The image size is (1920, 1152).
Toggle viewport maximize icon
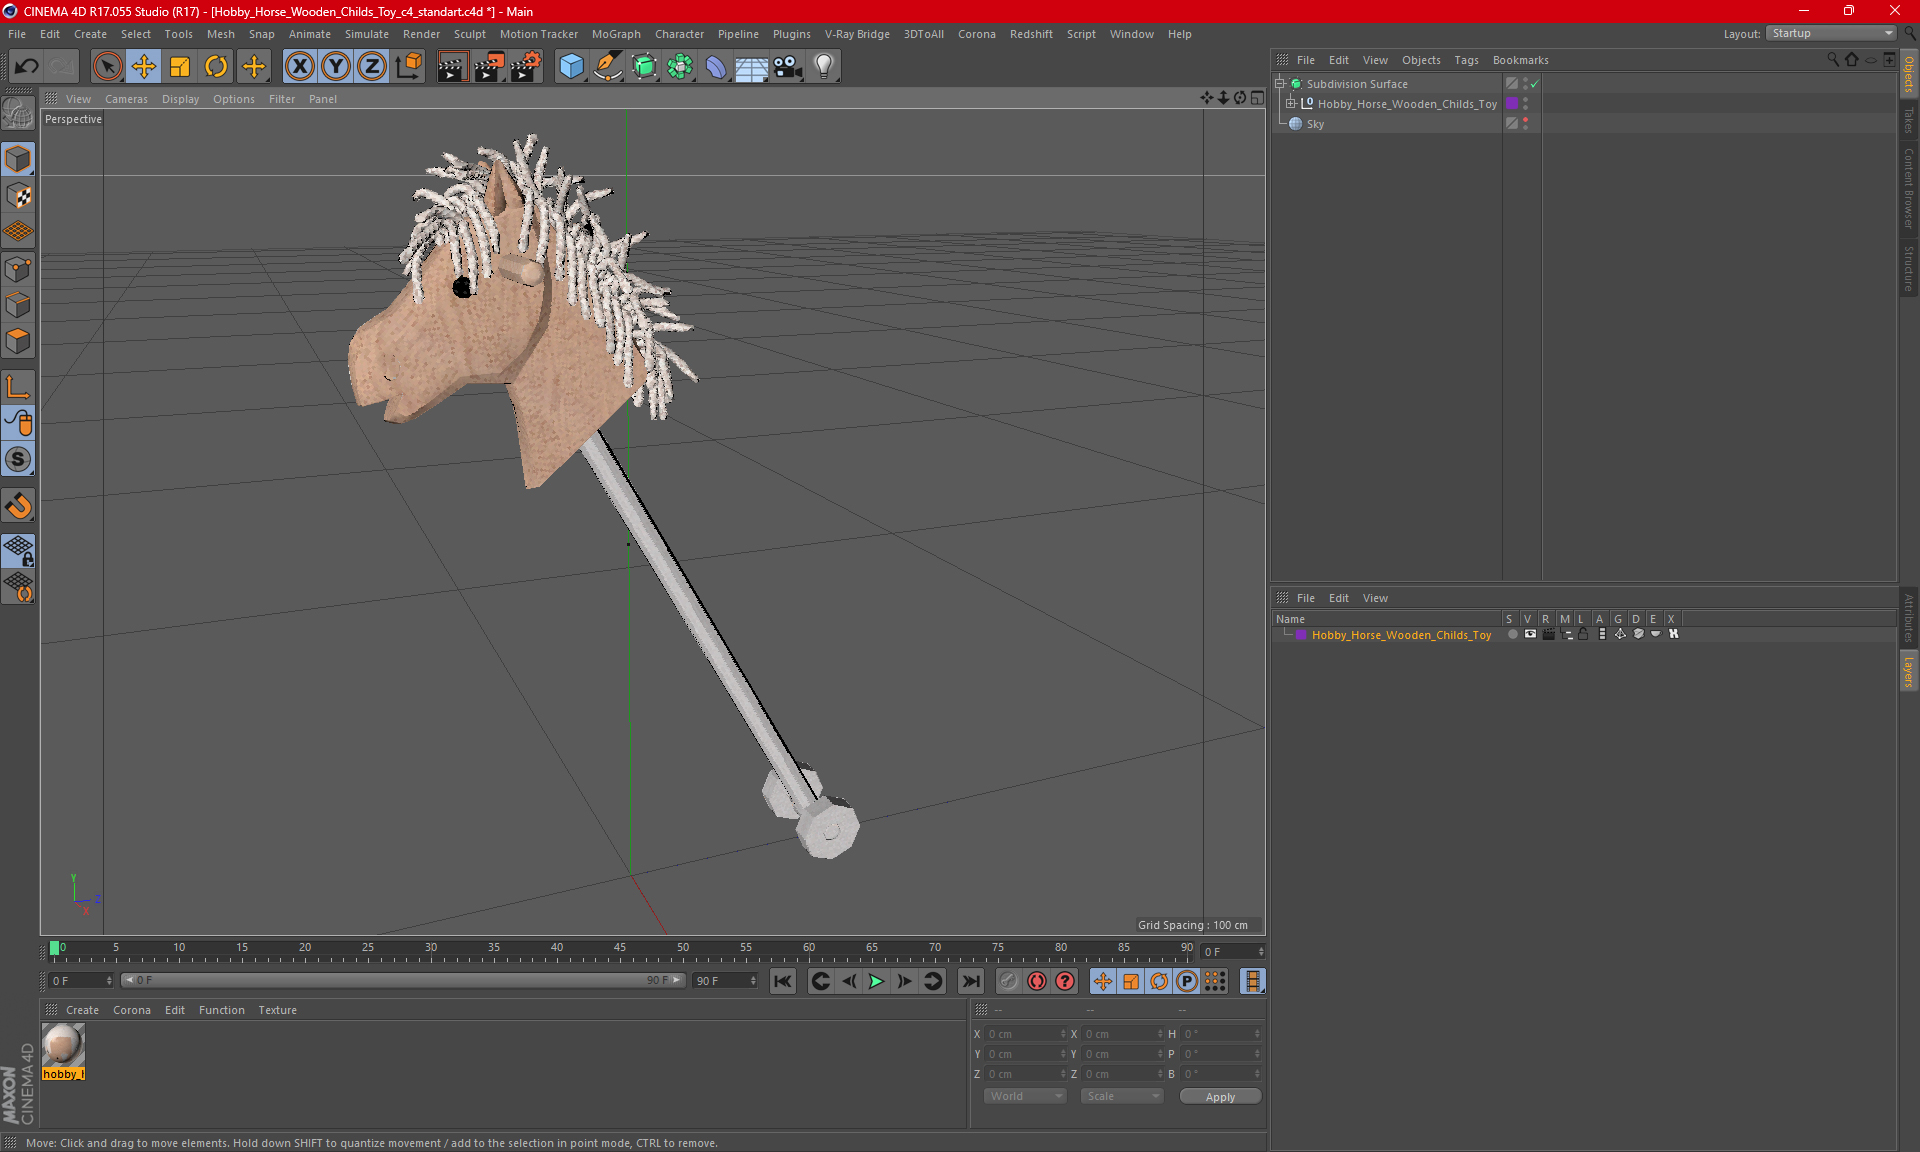(1257, 98)
